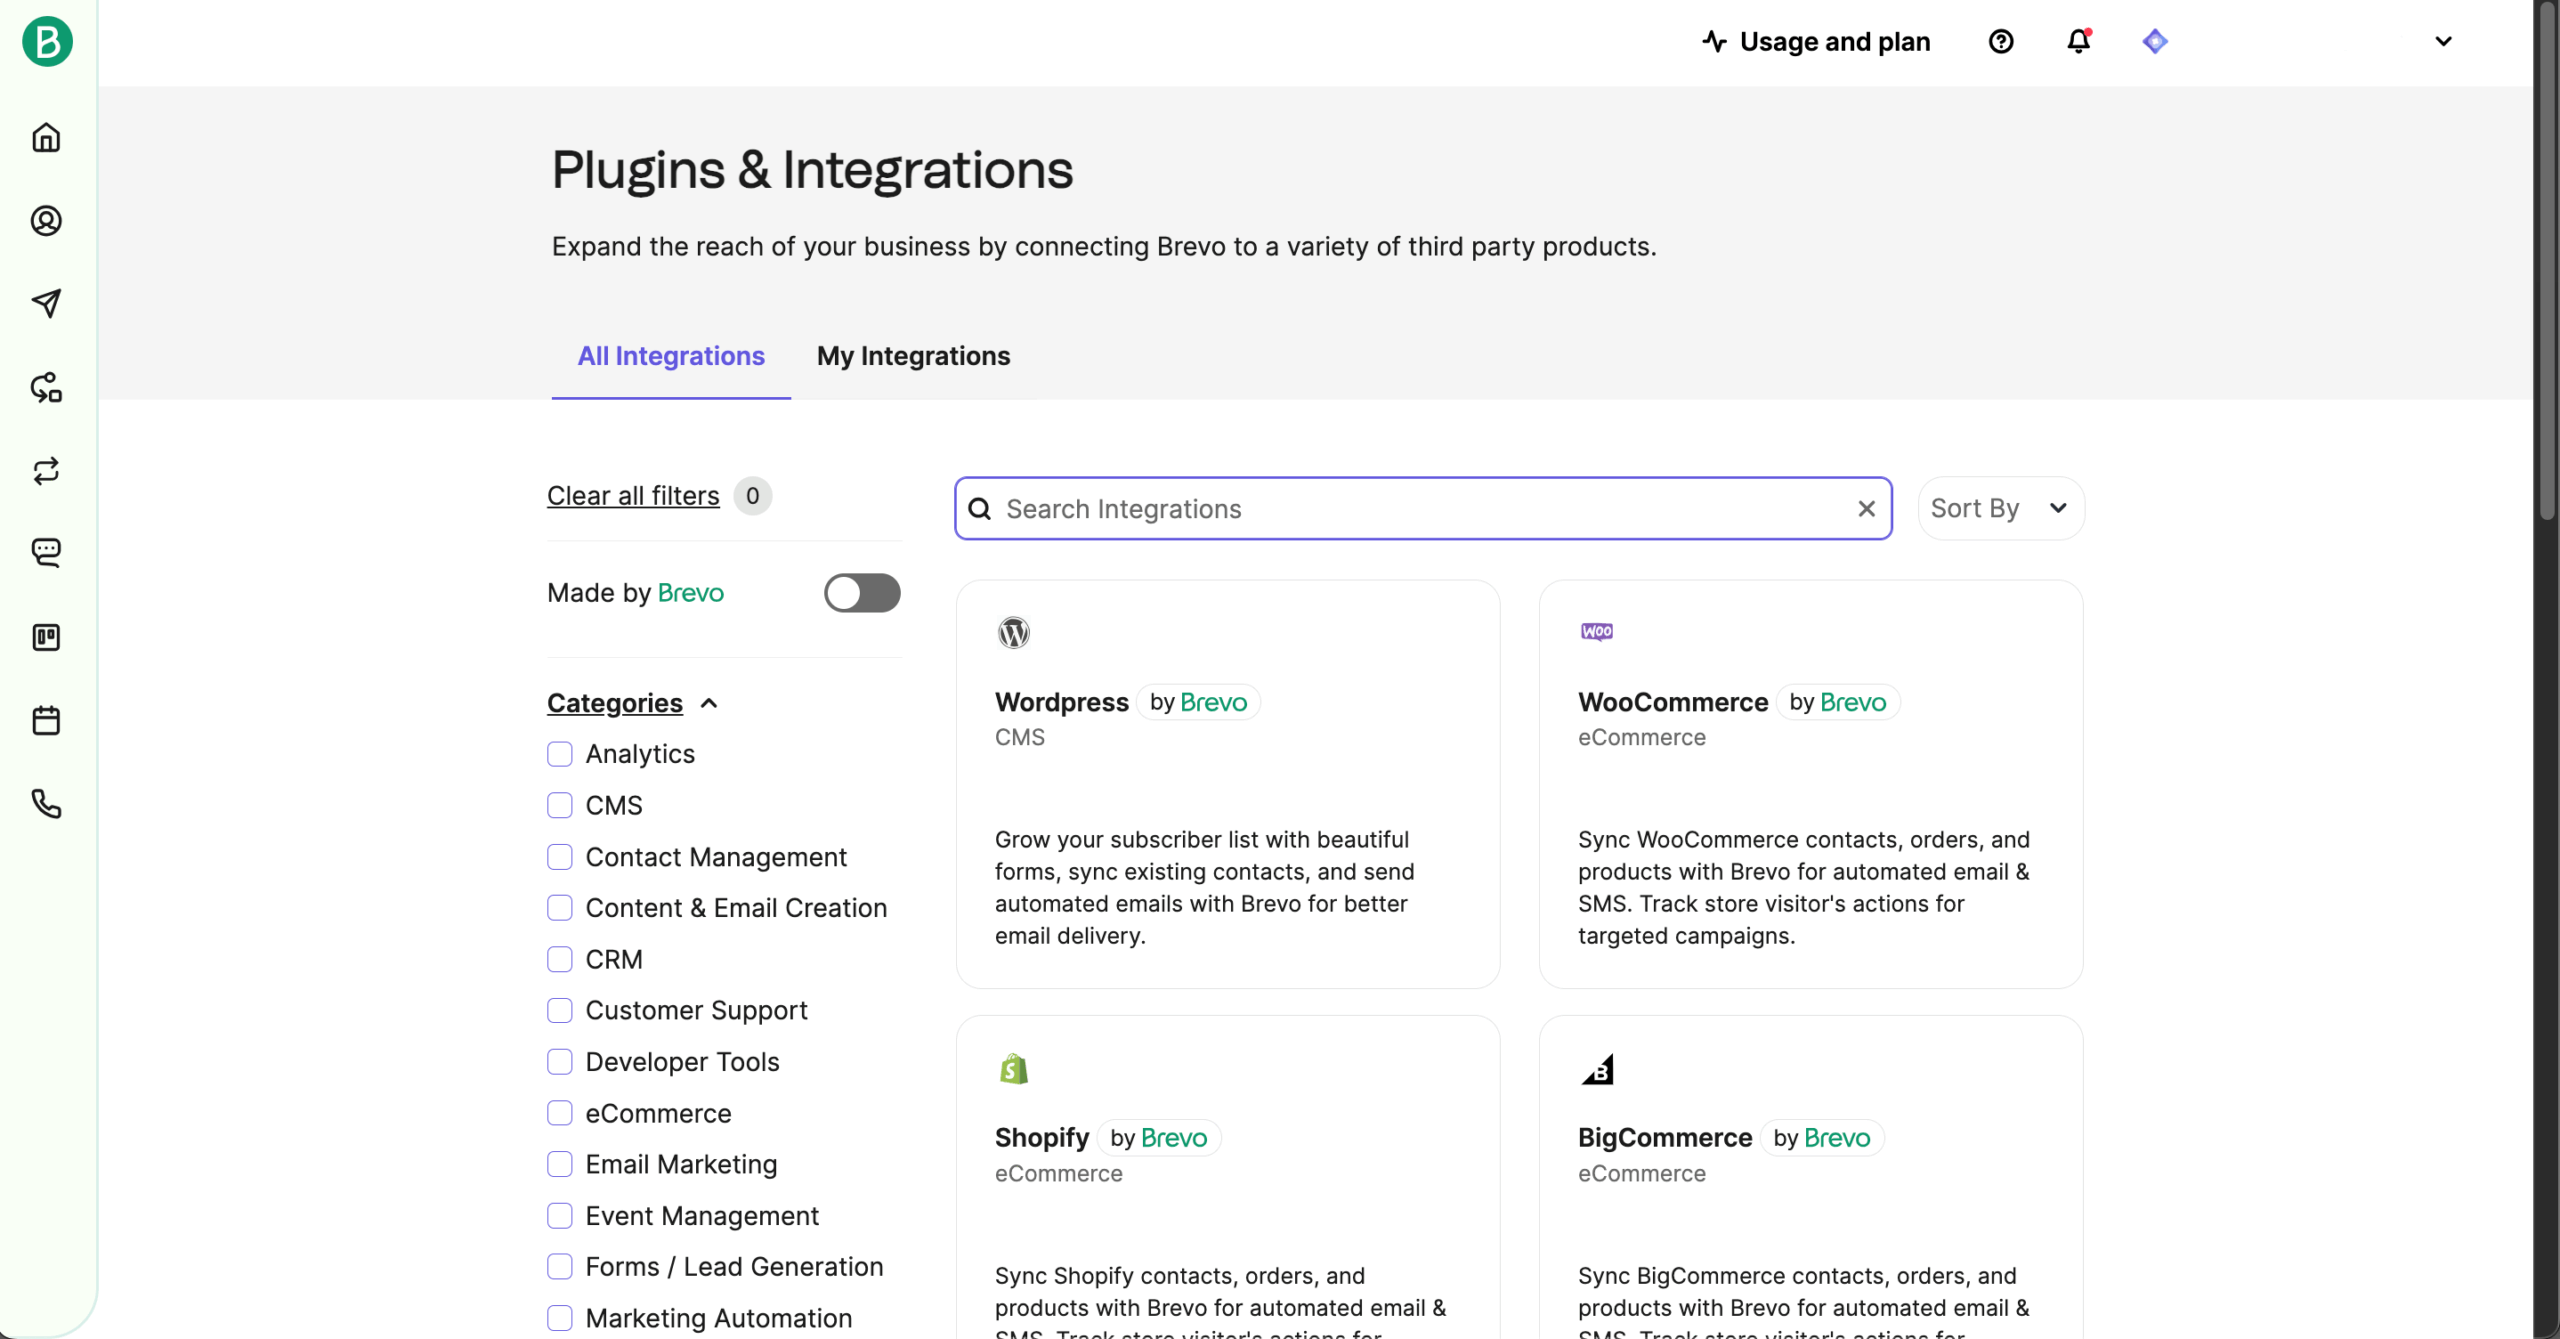Switch to All Integrations tab
Image resolution: width=2560 pixels, height=1339 pixels.
671,356
